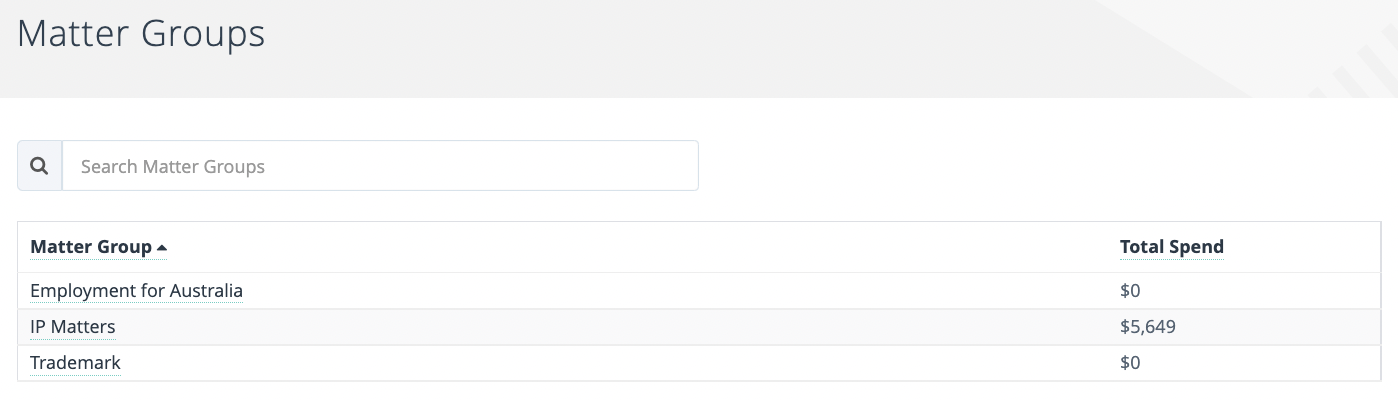Viewport: 1398px width, 400px height.
Task: Select the Employment for Australia row's middle area
Action: (x=680, y=291)
